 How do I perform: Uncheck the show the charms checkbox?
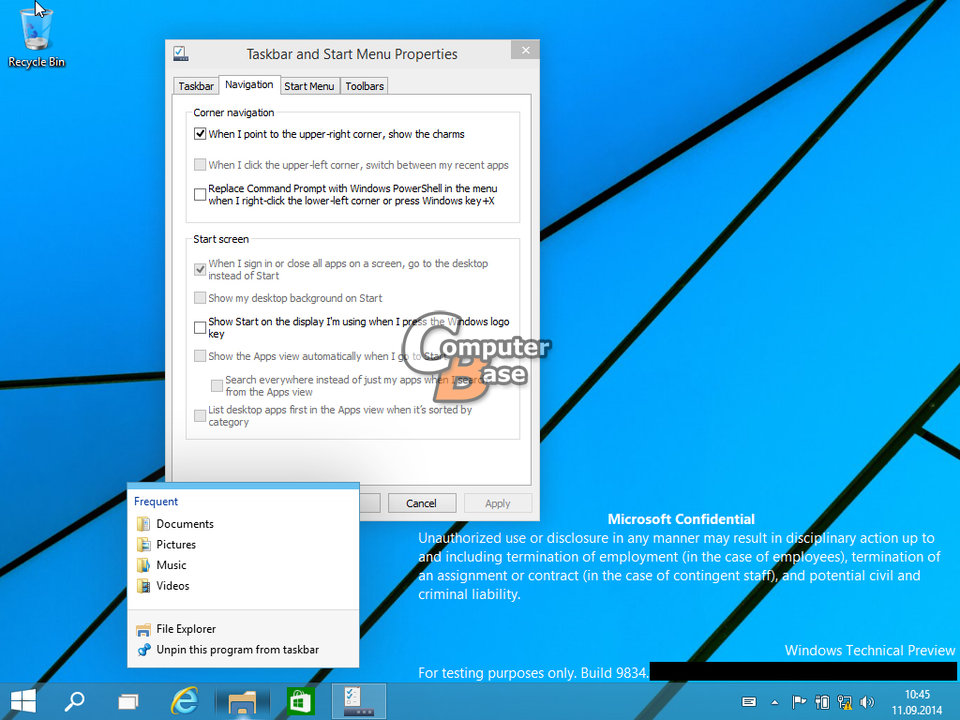(x=200, y=134)
